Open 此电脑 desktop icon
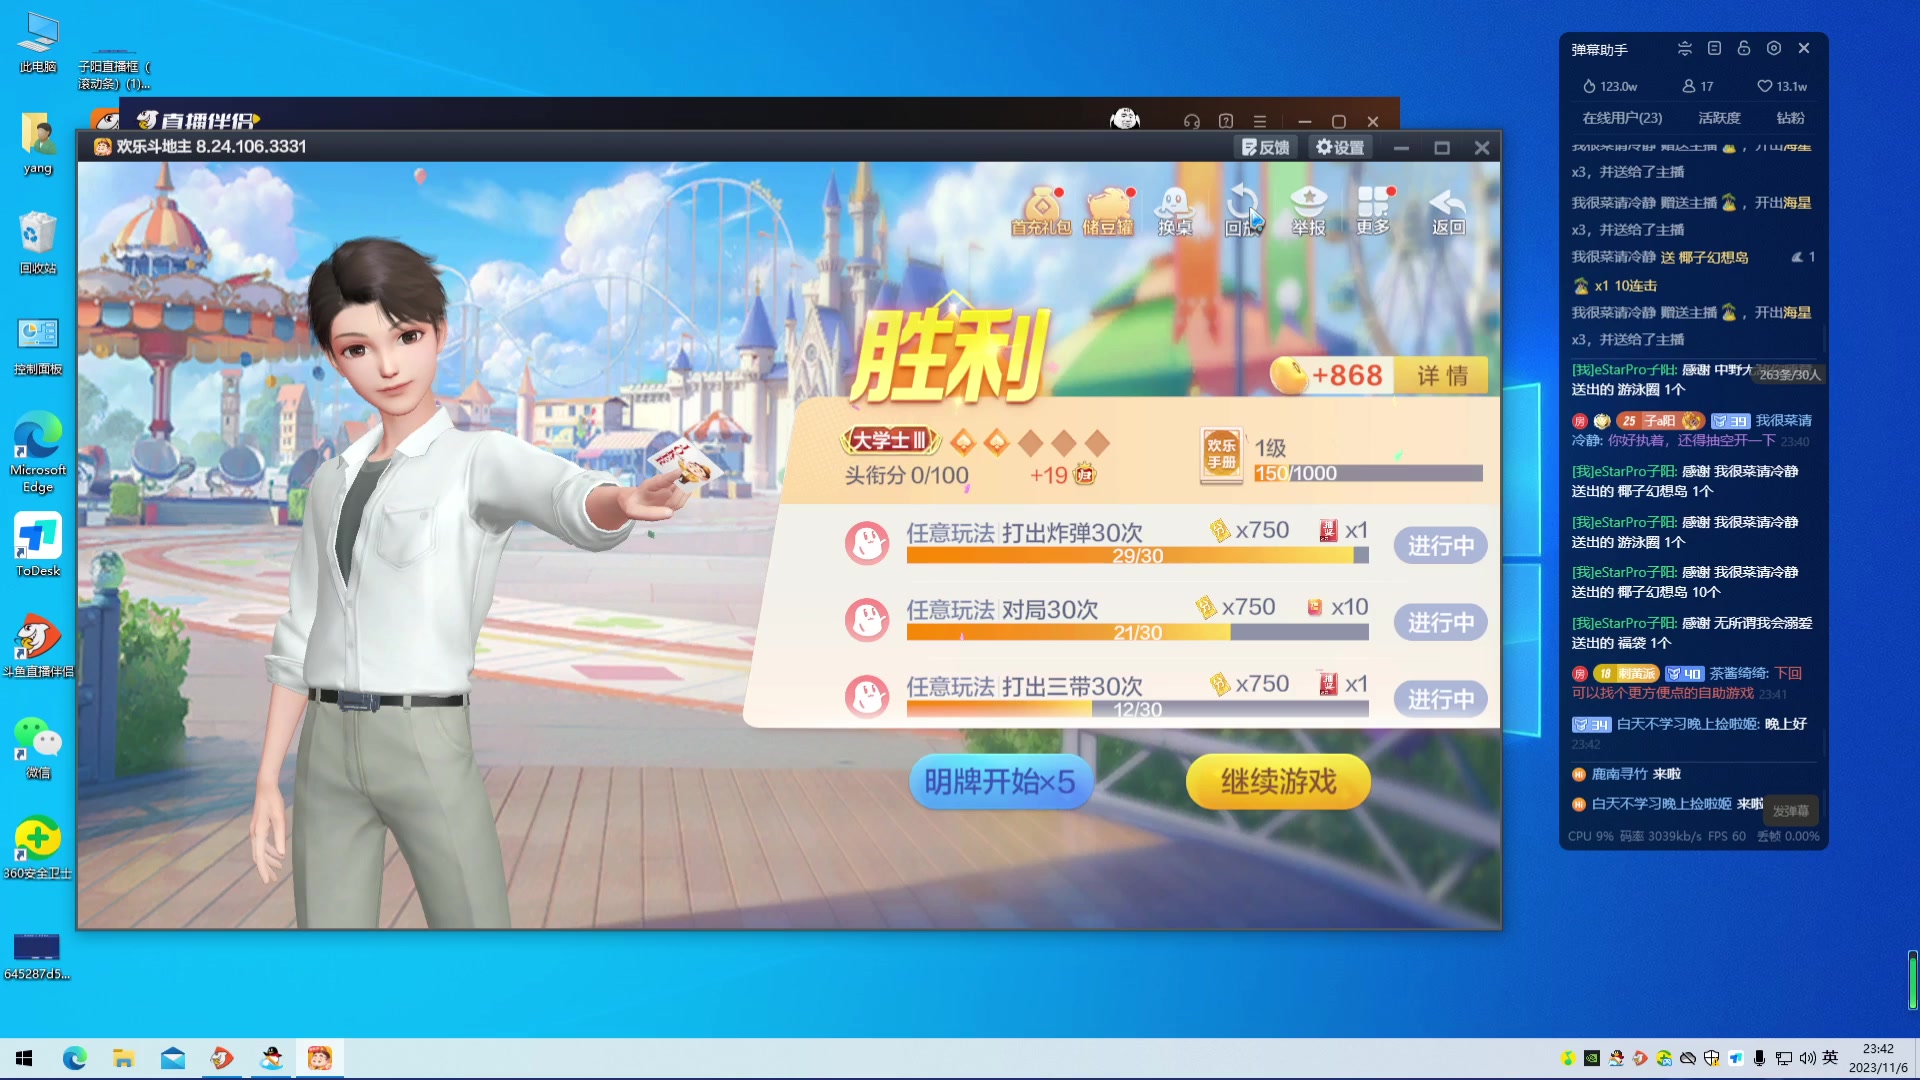This screenshot has height=1080, width=1920. (38, 43)
